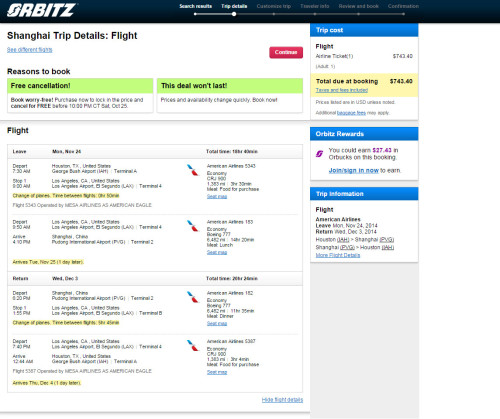
Task: Collapse with Hide flight details link
Action: [282, 400]
